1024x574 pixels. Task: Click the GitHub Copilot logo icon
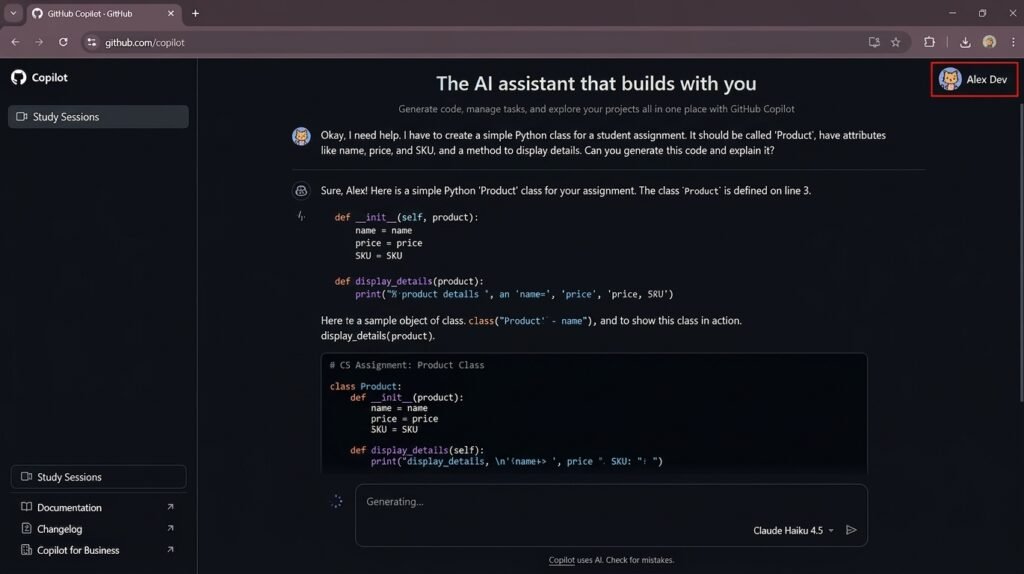18,77
